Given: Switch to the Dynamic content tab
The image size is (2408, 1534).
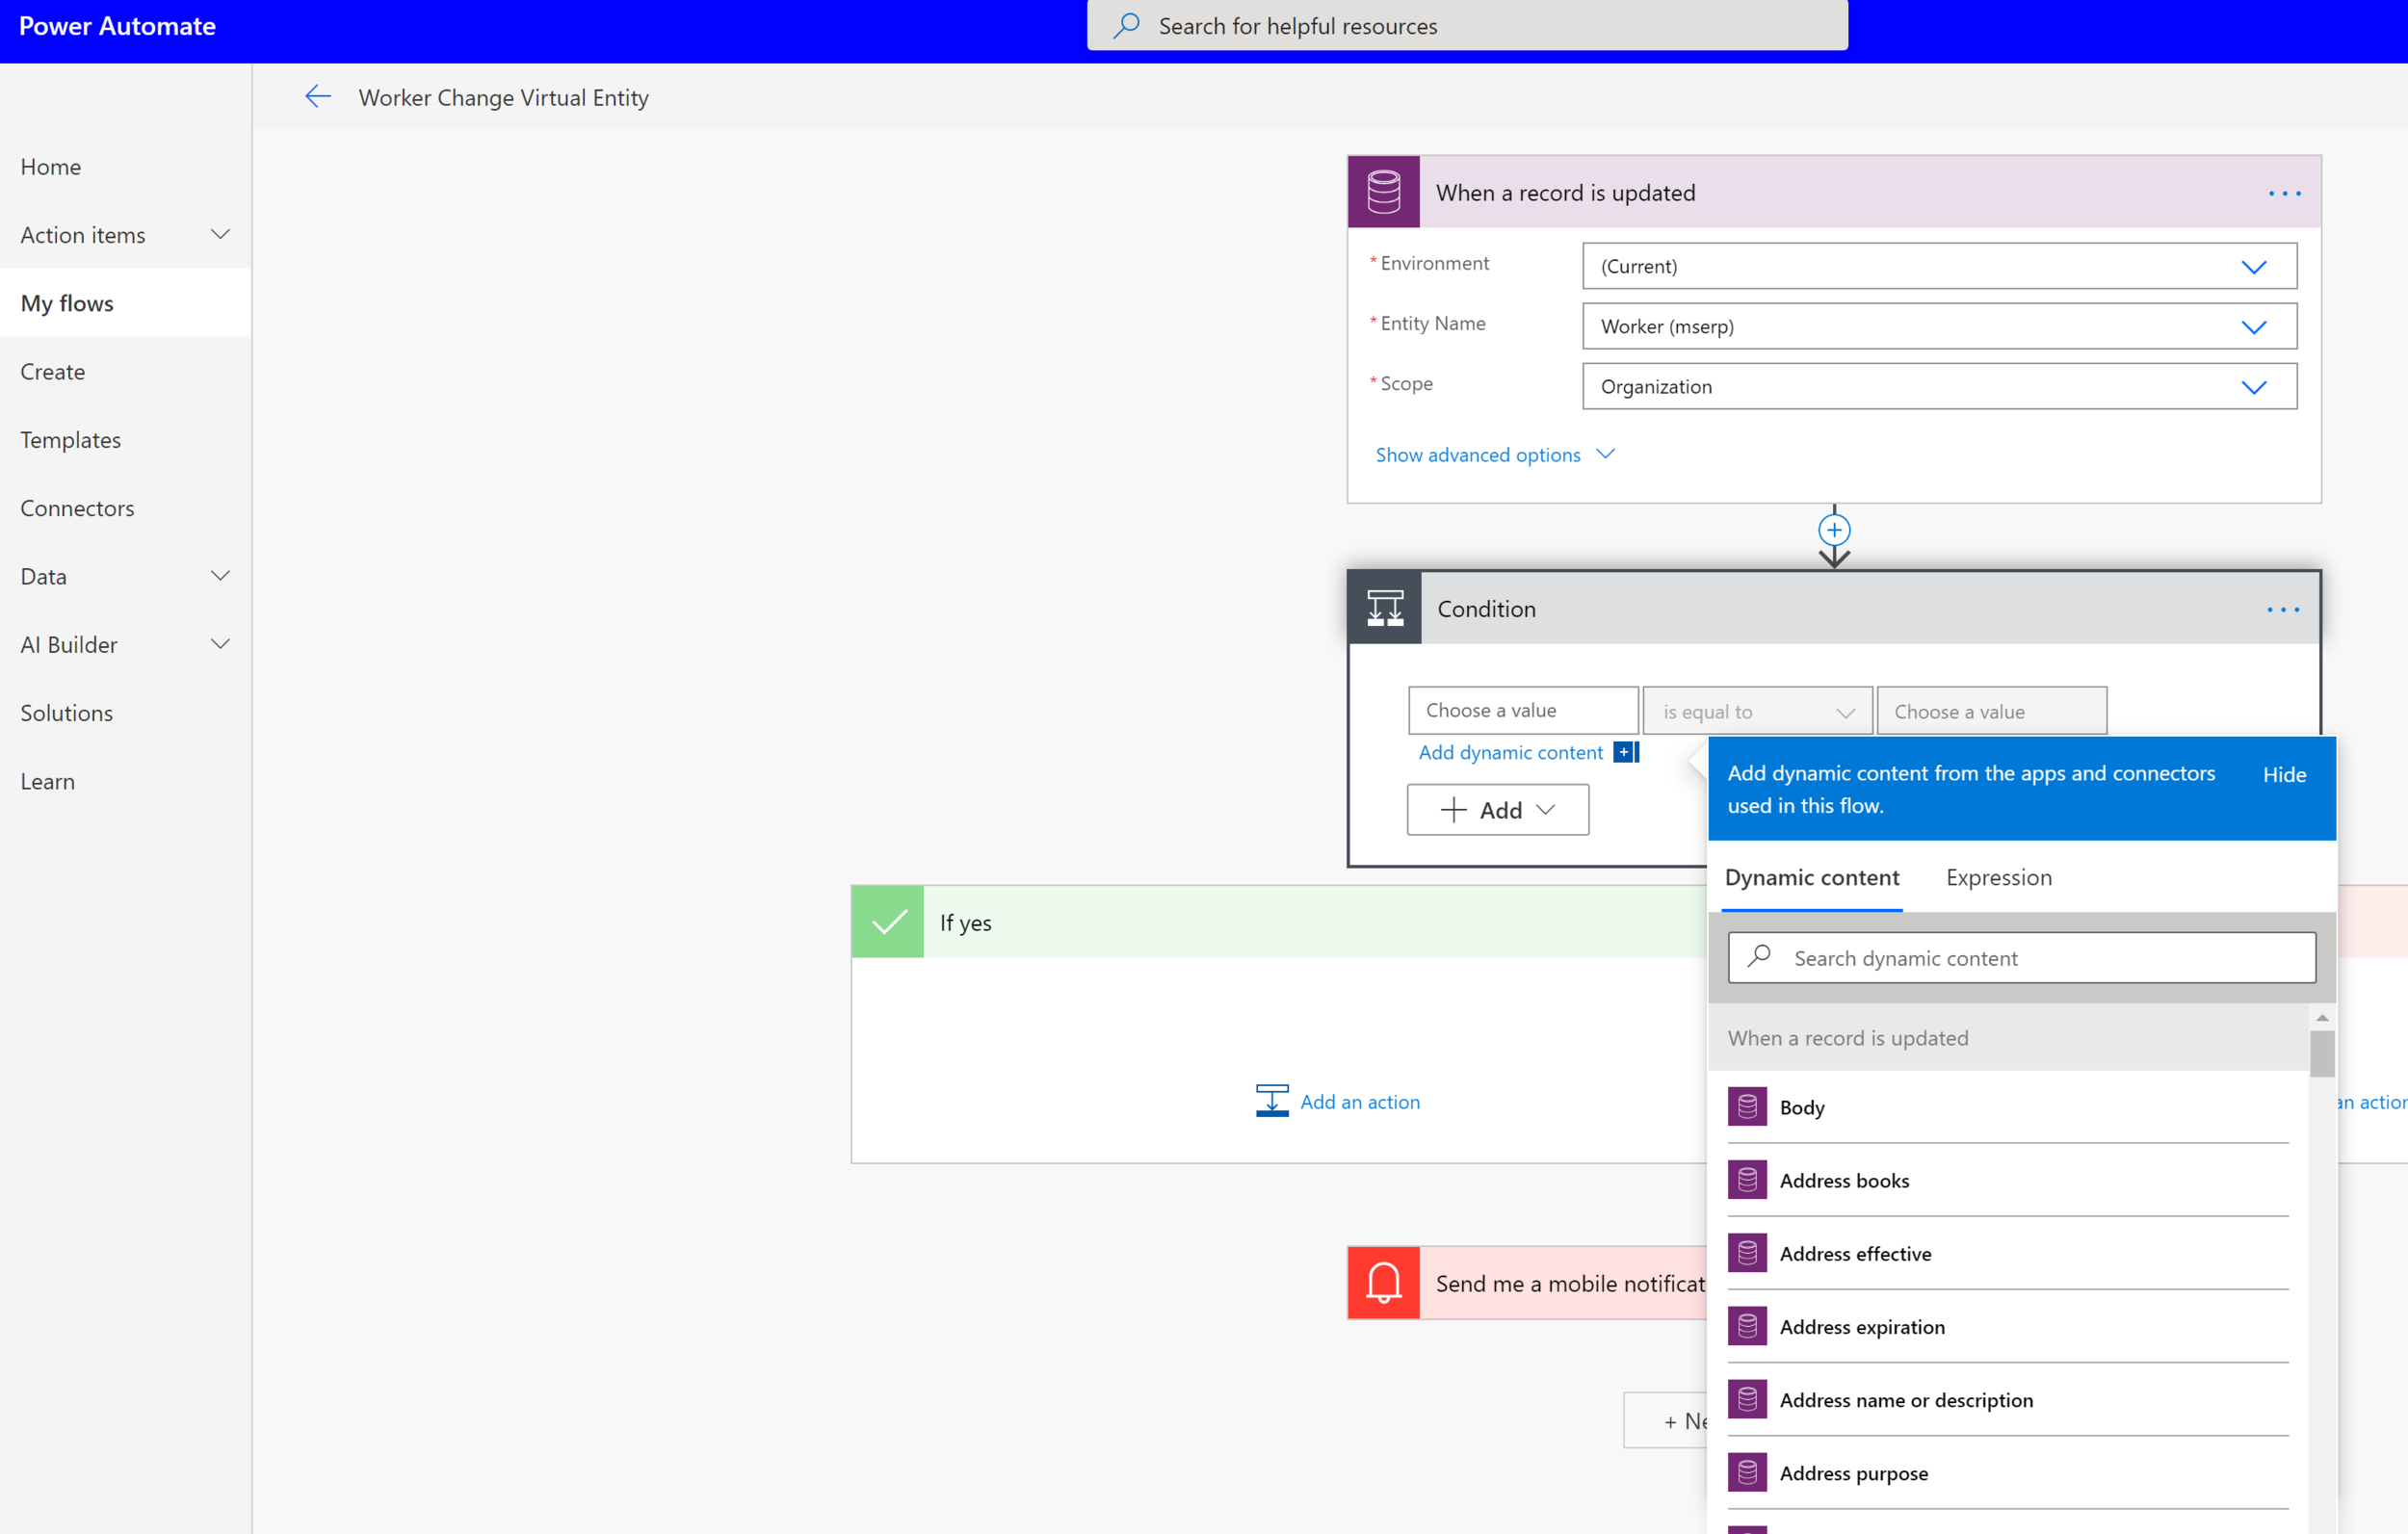Looking at the screenshot, I should click(x=1811, y=877).
